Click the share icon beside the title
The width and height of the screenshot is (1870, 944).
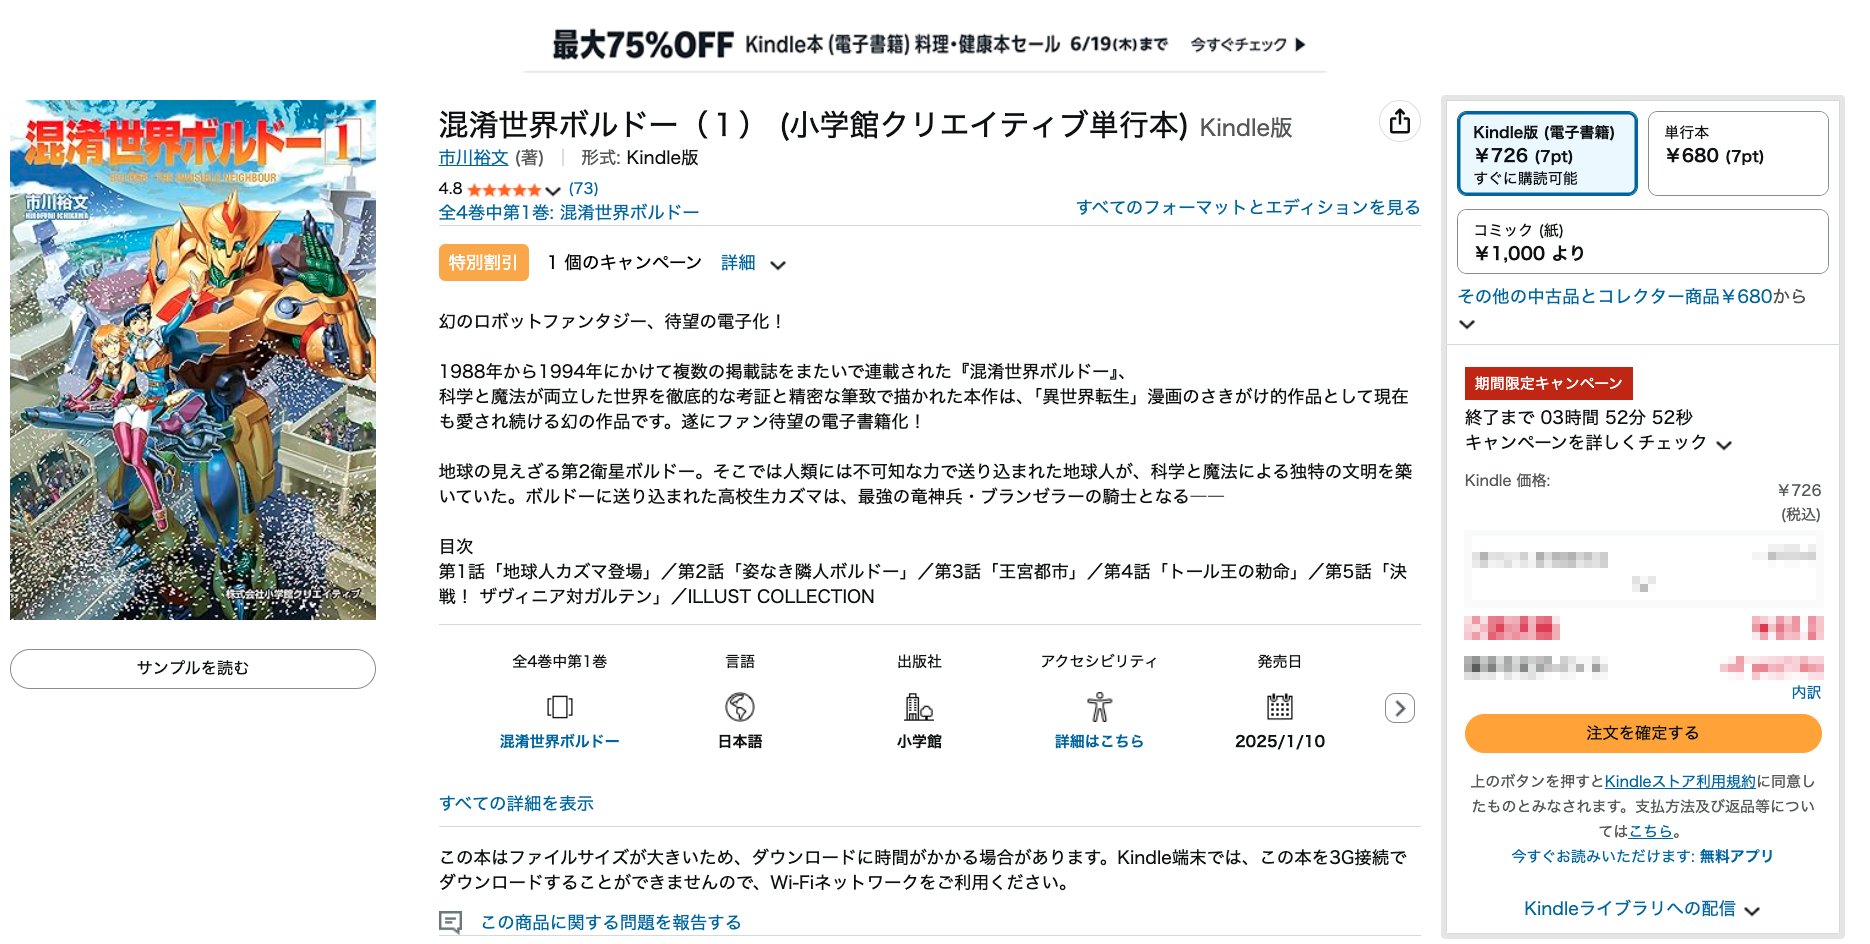1400,121
